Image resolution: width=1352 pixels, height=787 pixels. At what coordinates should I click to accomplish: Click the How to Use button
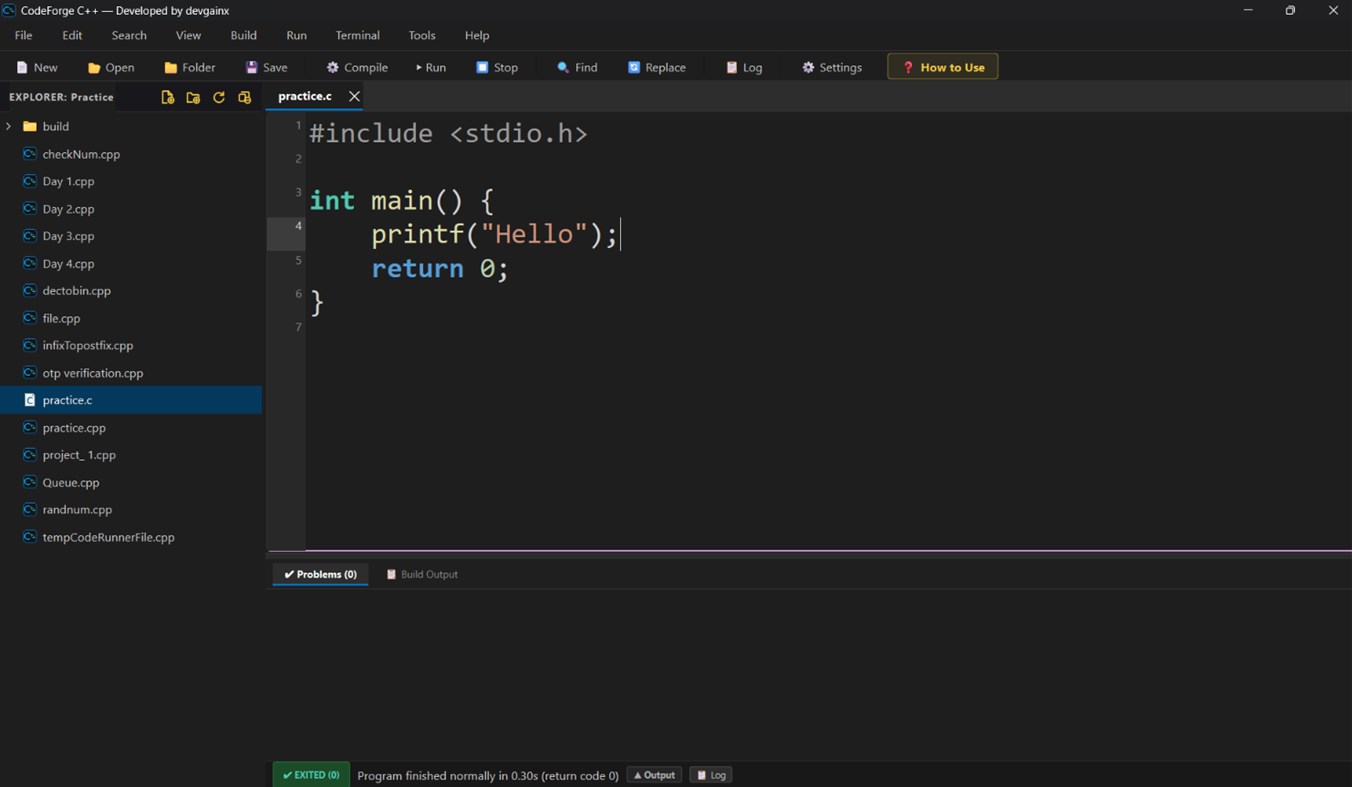pyautogui.click(x=943, y=67)
